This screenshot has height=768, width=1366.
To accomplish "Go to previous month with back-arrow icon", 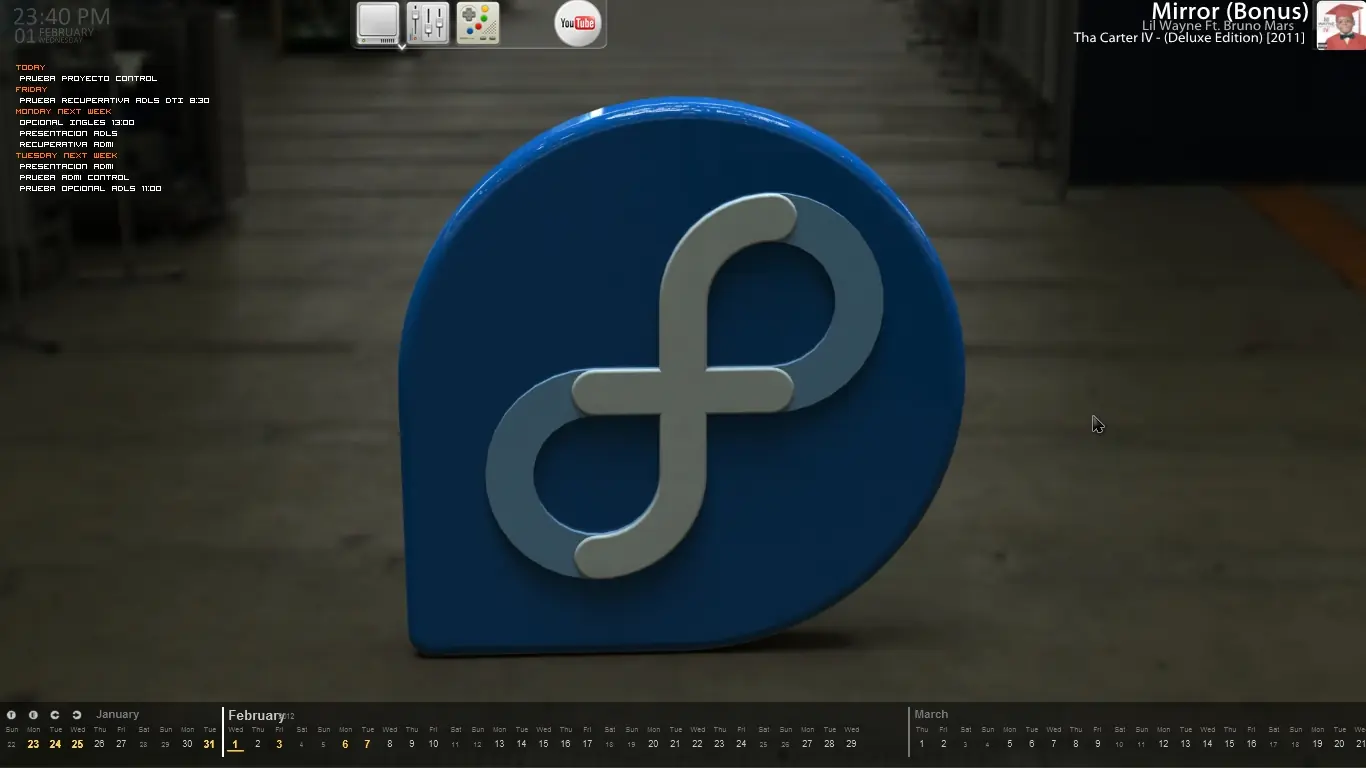I will [55, 715].
